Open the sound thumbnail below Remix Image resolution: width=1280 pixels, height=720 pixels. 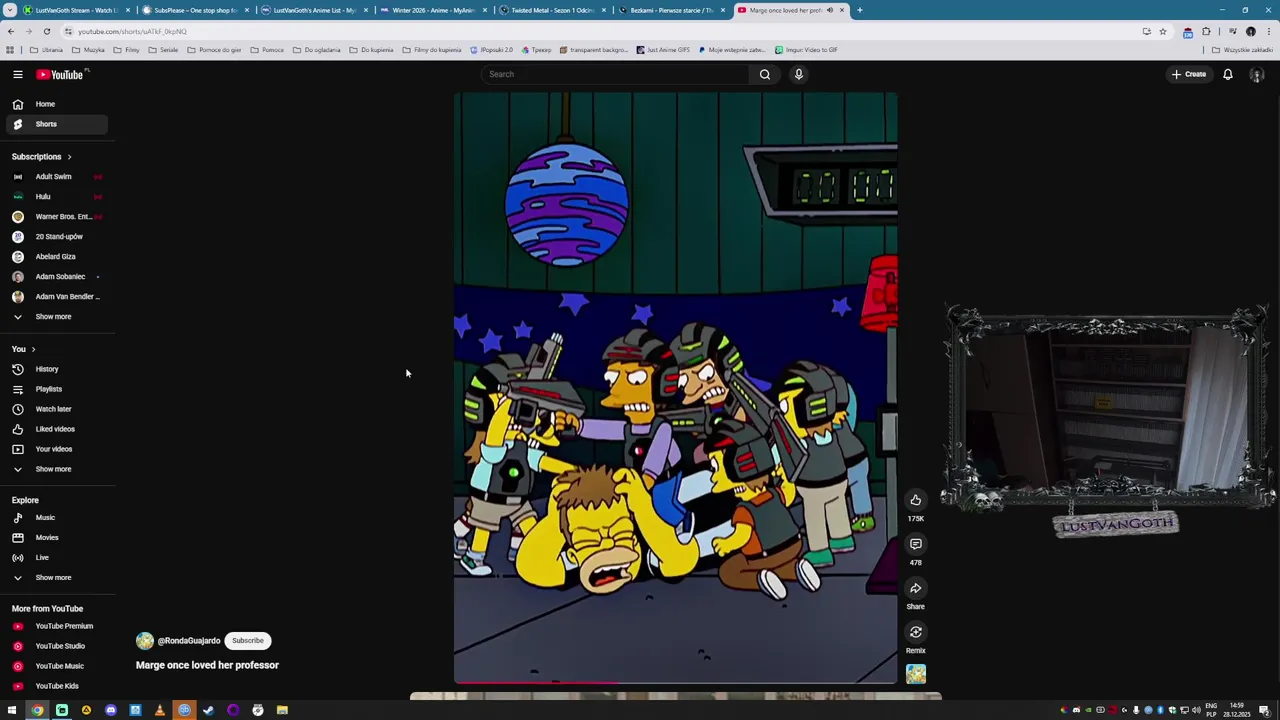[x=916, y=674]
